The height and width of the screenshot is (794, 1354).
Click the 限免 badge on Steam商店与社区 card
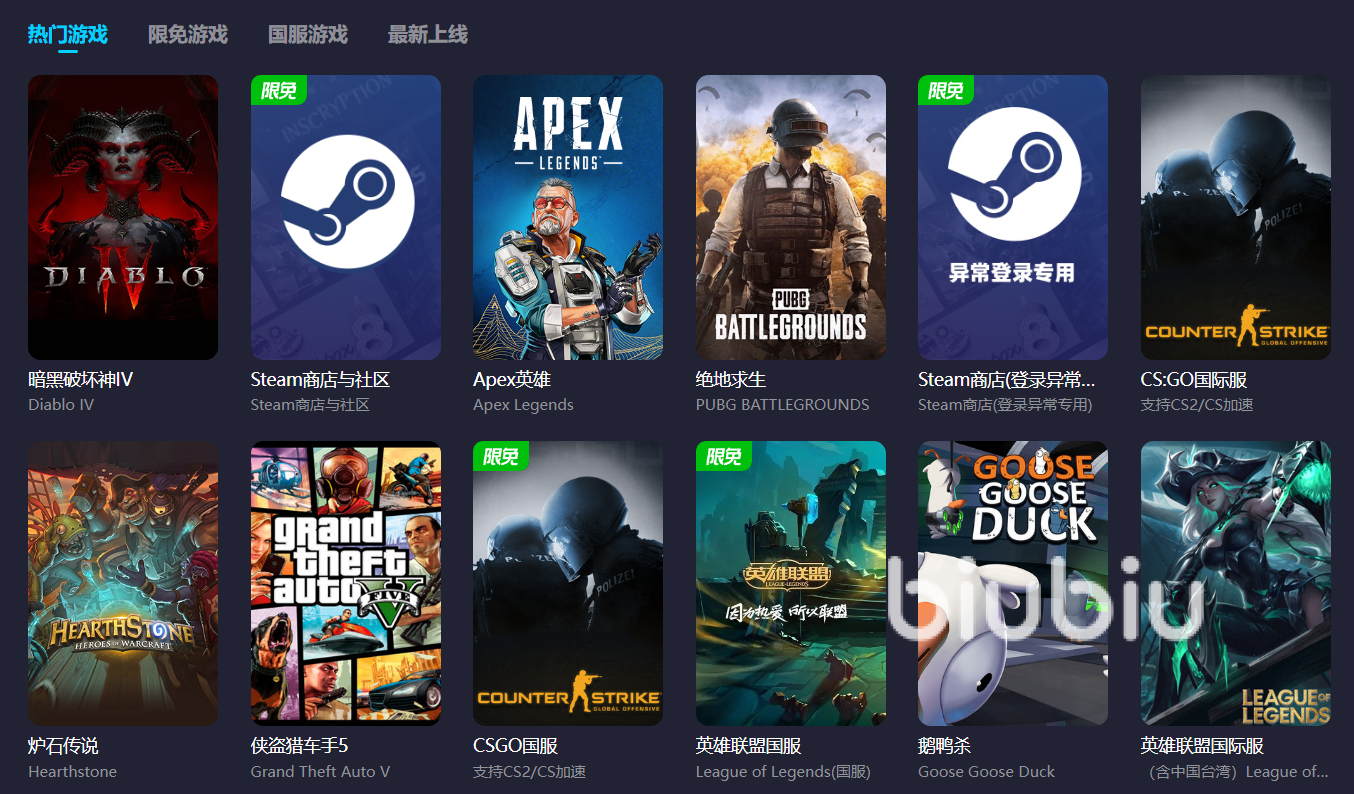279,90
